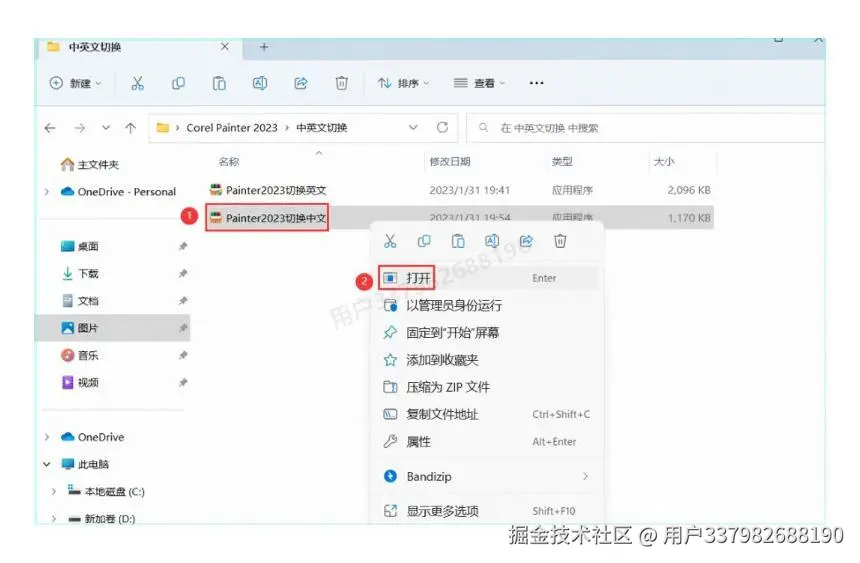860x563 pixels.
Task: Click the Delete trash icon in the Explorer toolbar
Action: (341, 83)
